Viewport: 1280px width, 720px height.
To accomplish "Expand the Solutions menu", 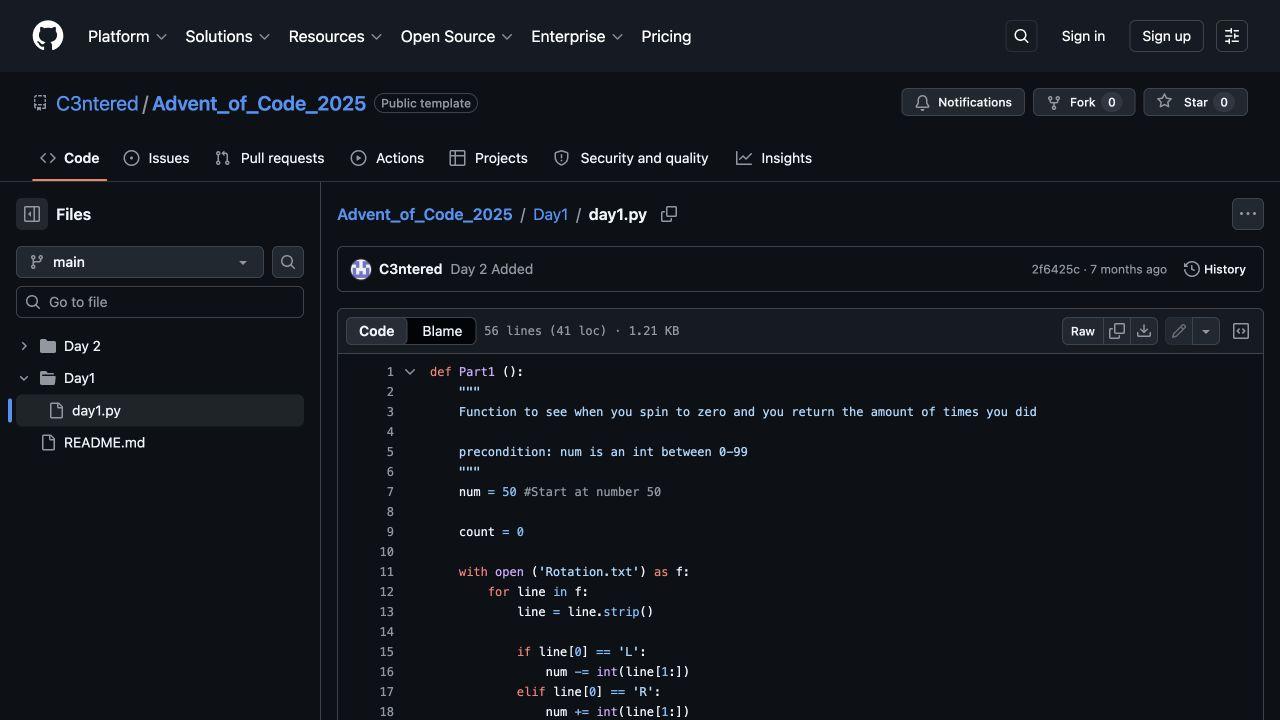I will click(227, 36).
